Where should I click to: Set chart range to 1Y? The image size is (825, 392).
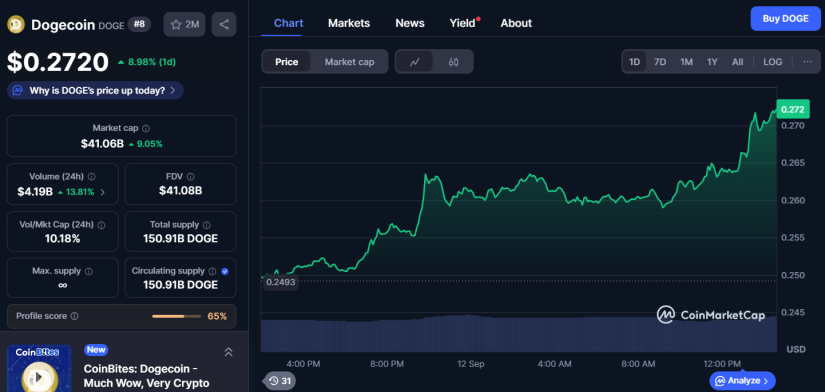click(x=712, y=62)
